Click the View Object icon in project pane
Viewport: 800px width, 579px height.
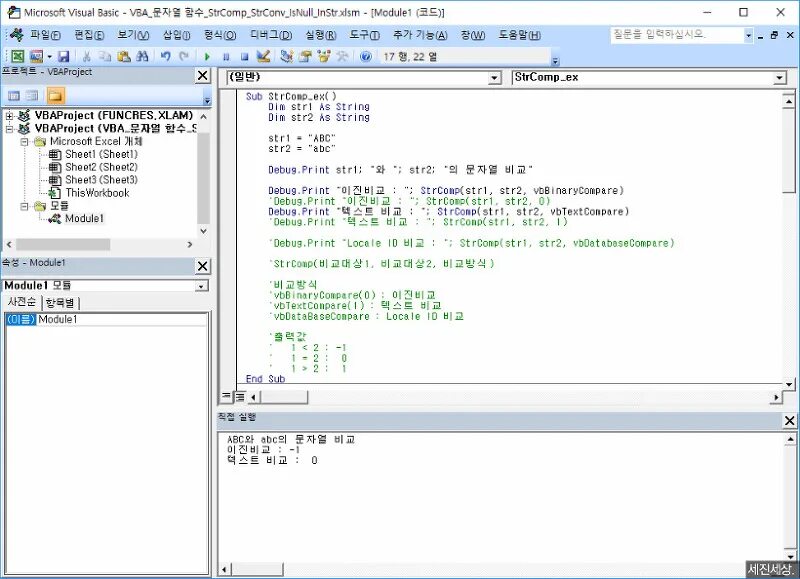[x=32, y=95]
